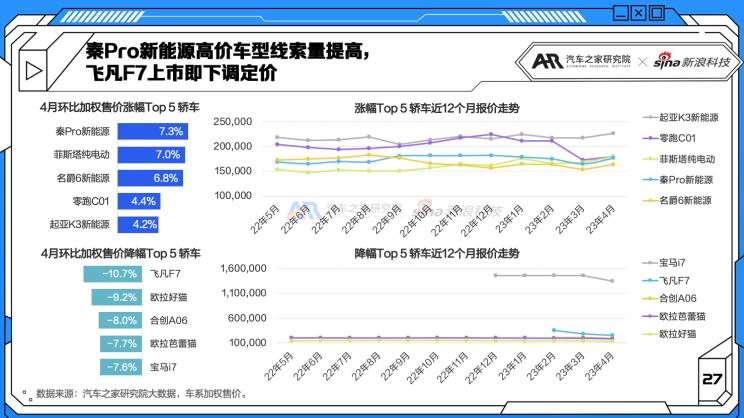Click 秦Pro新能源 legend entry
Viewport: 744px width, 418px height.
(678, 179)
